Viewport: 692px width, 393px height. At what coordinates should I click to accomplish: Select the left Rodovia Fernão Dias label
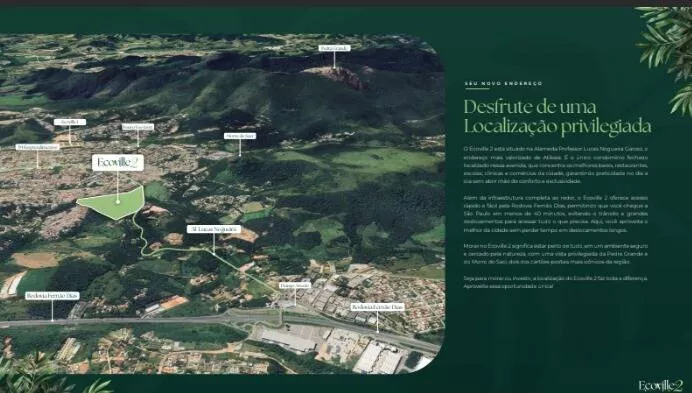coord(52,296)
